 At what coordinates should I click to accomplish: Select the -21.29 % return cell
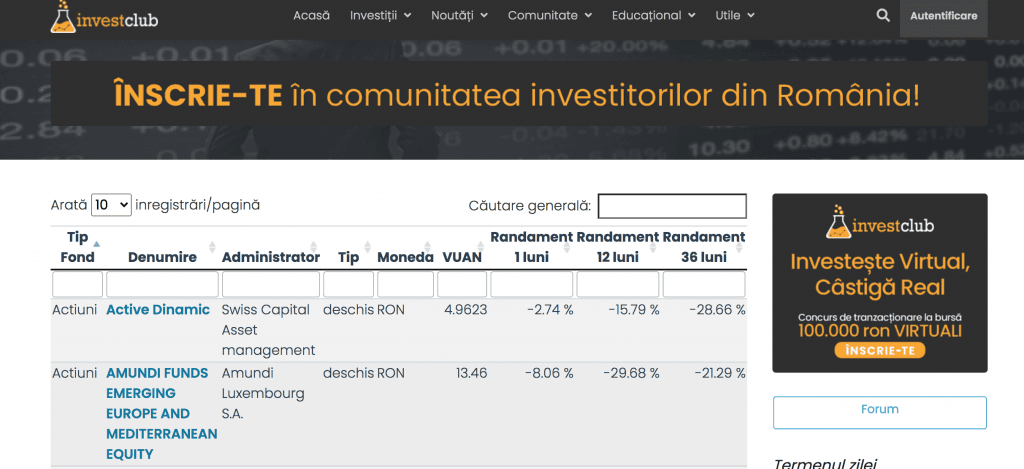coord(720,373)
